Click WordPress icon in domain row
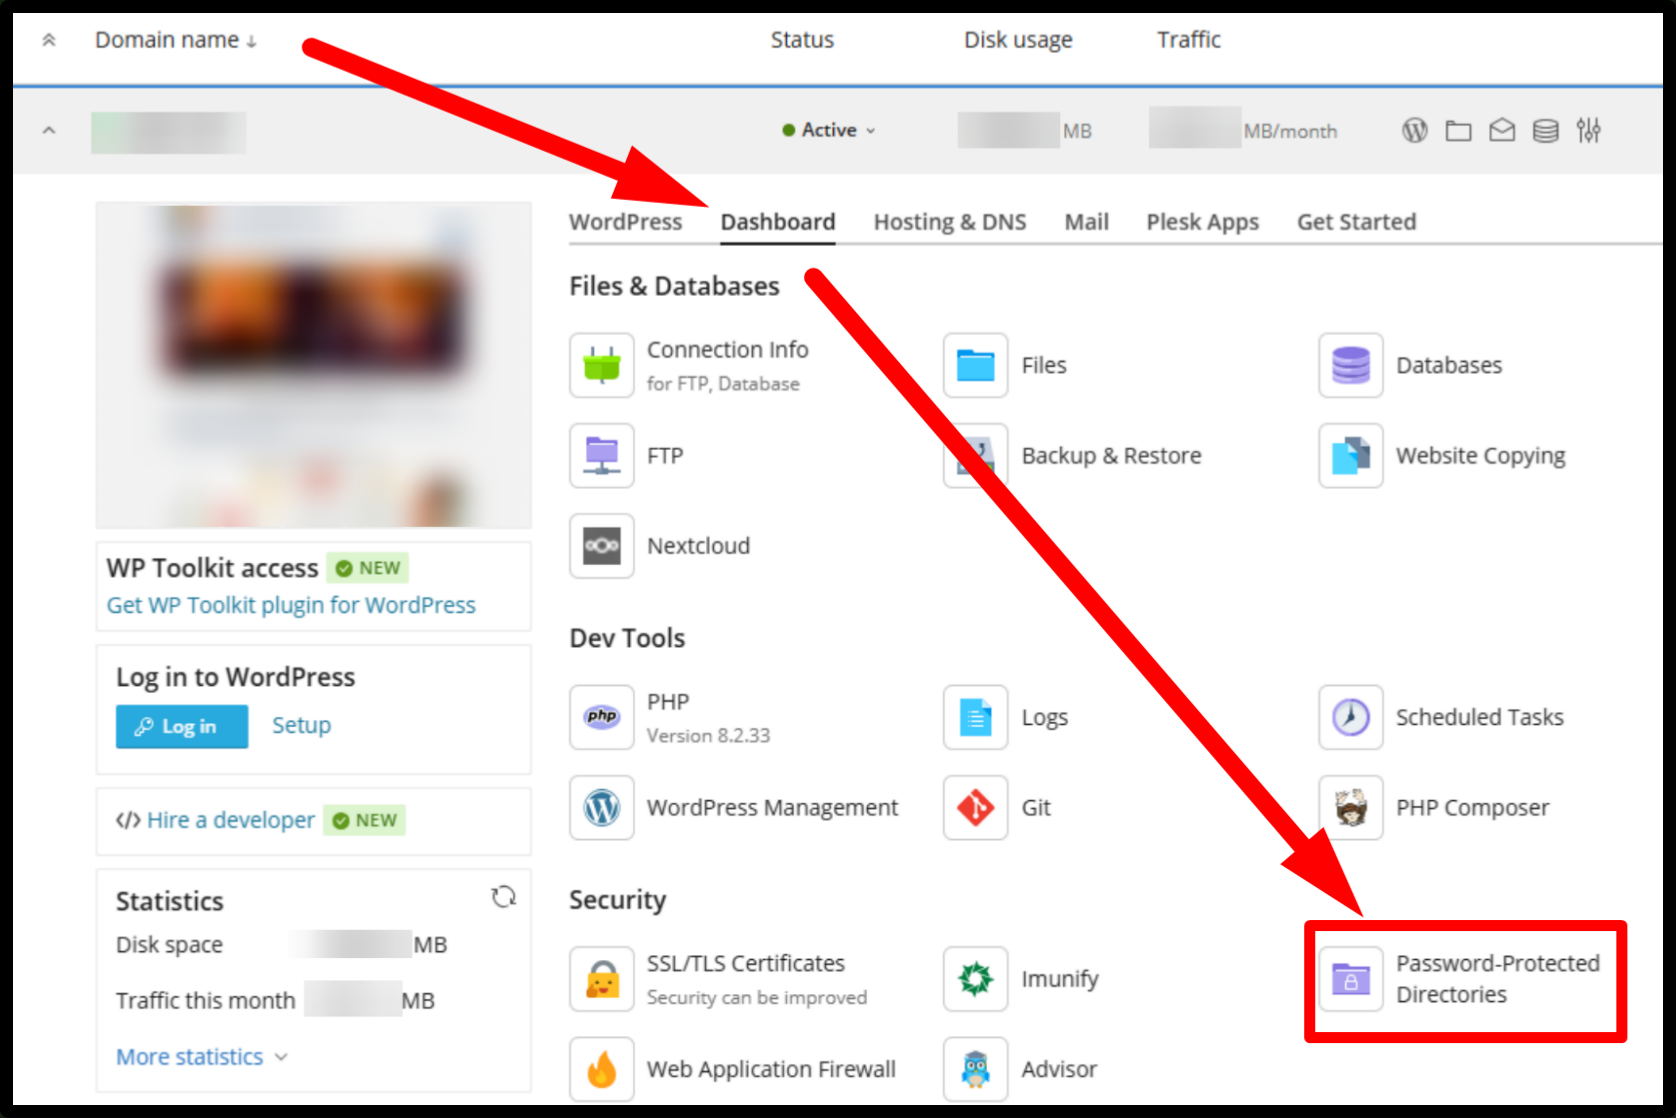 coord(1414,130)
